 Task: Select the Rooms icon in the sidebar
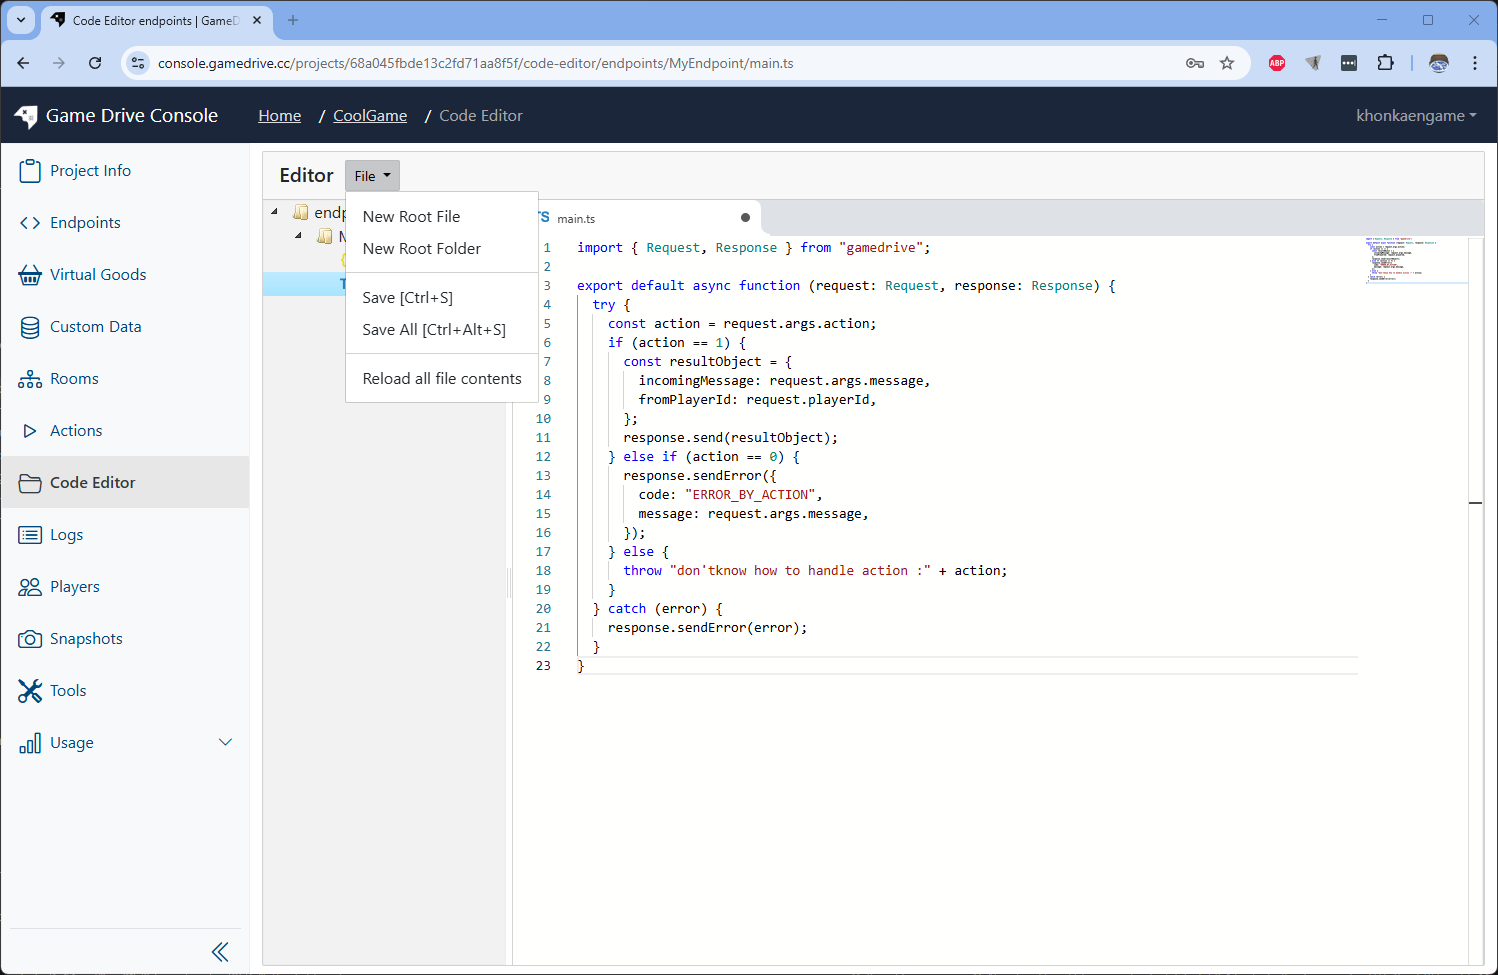[x=30, y=378]
